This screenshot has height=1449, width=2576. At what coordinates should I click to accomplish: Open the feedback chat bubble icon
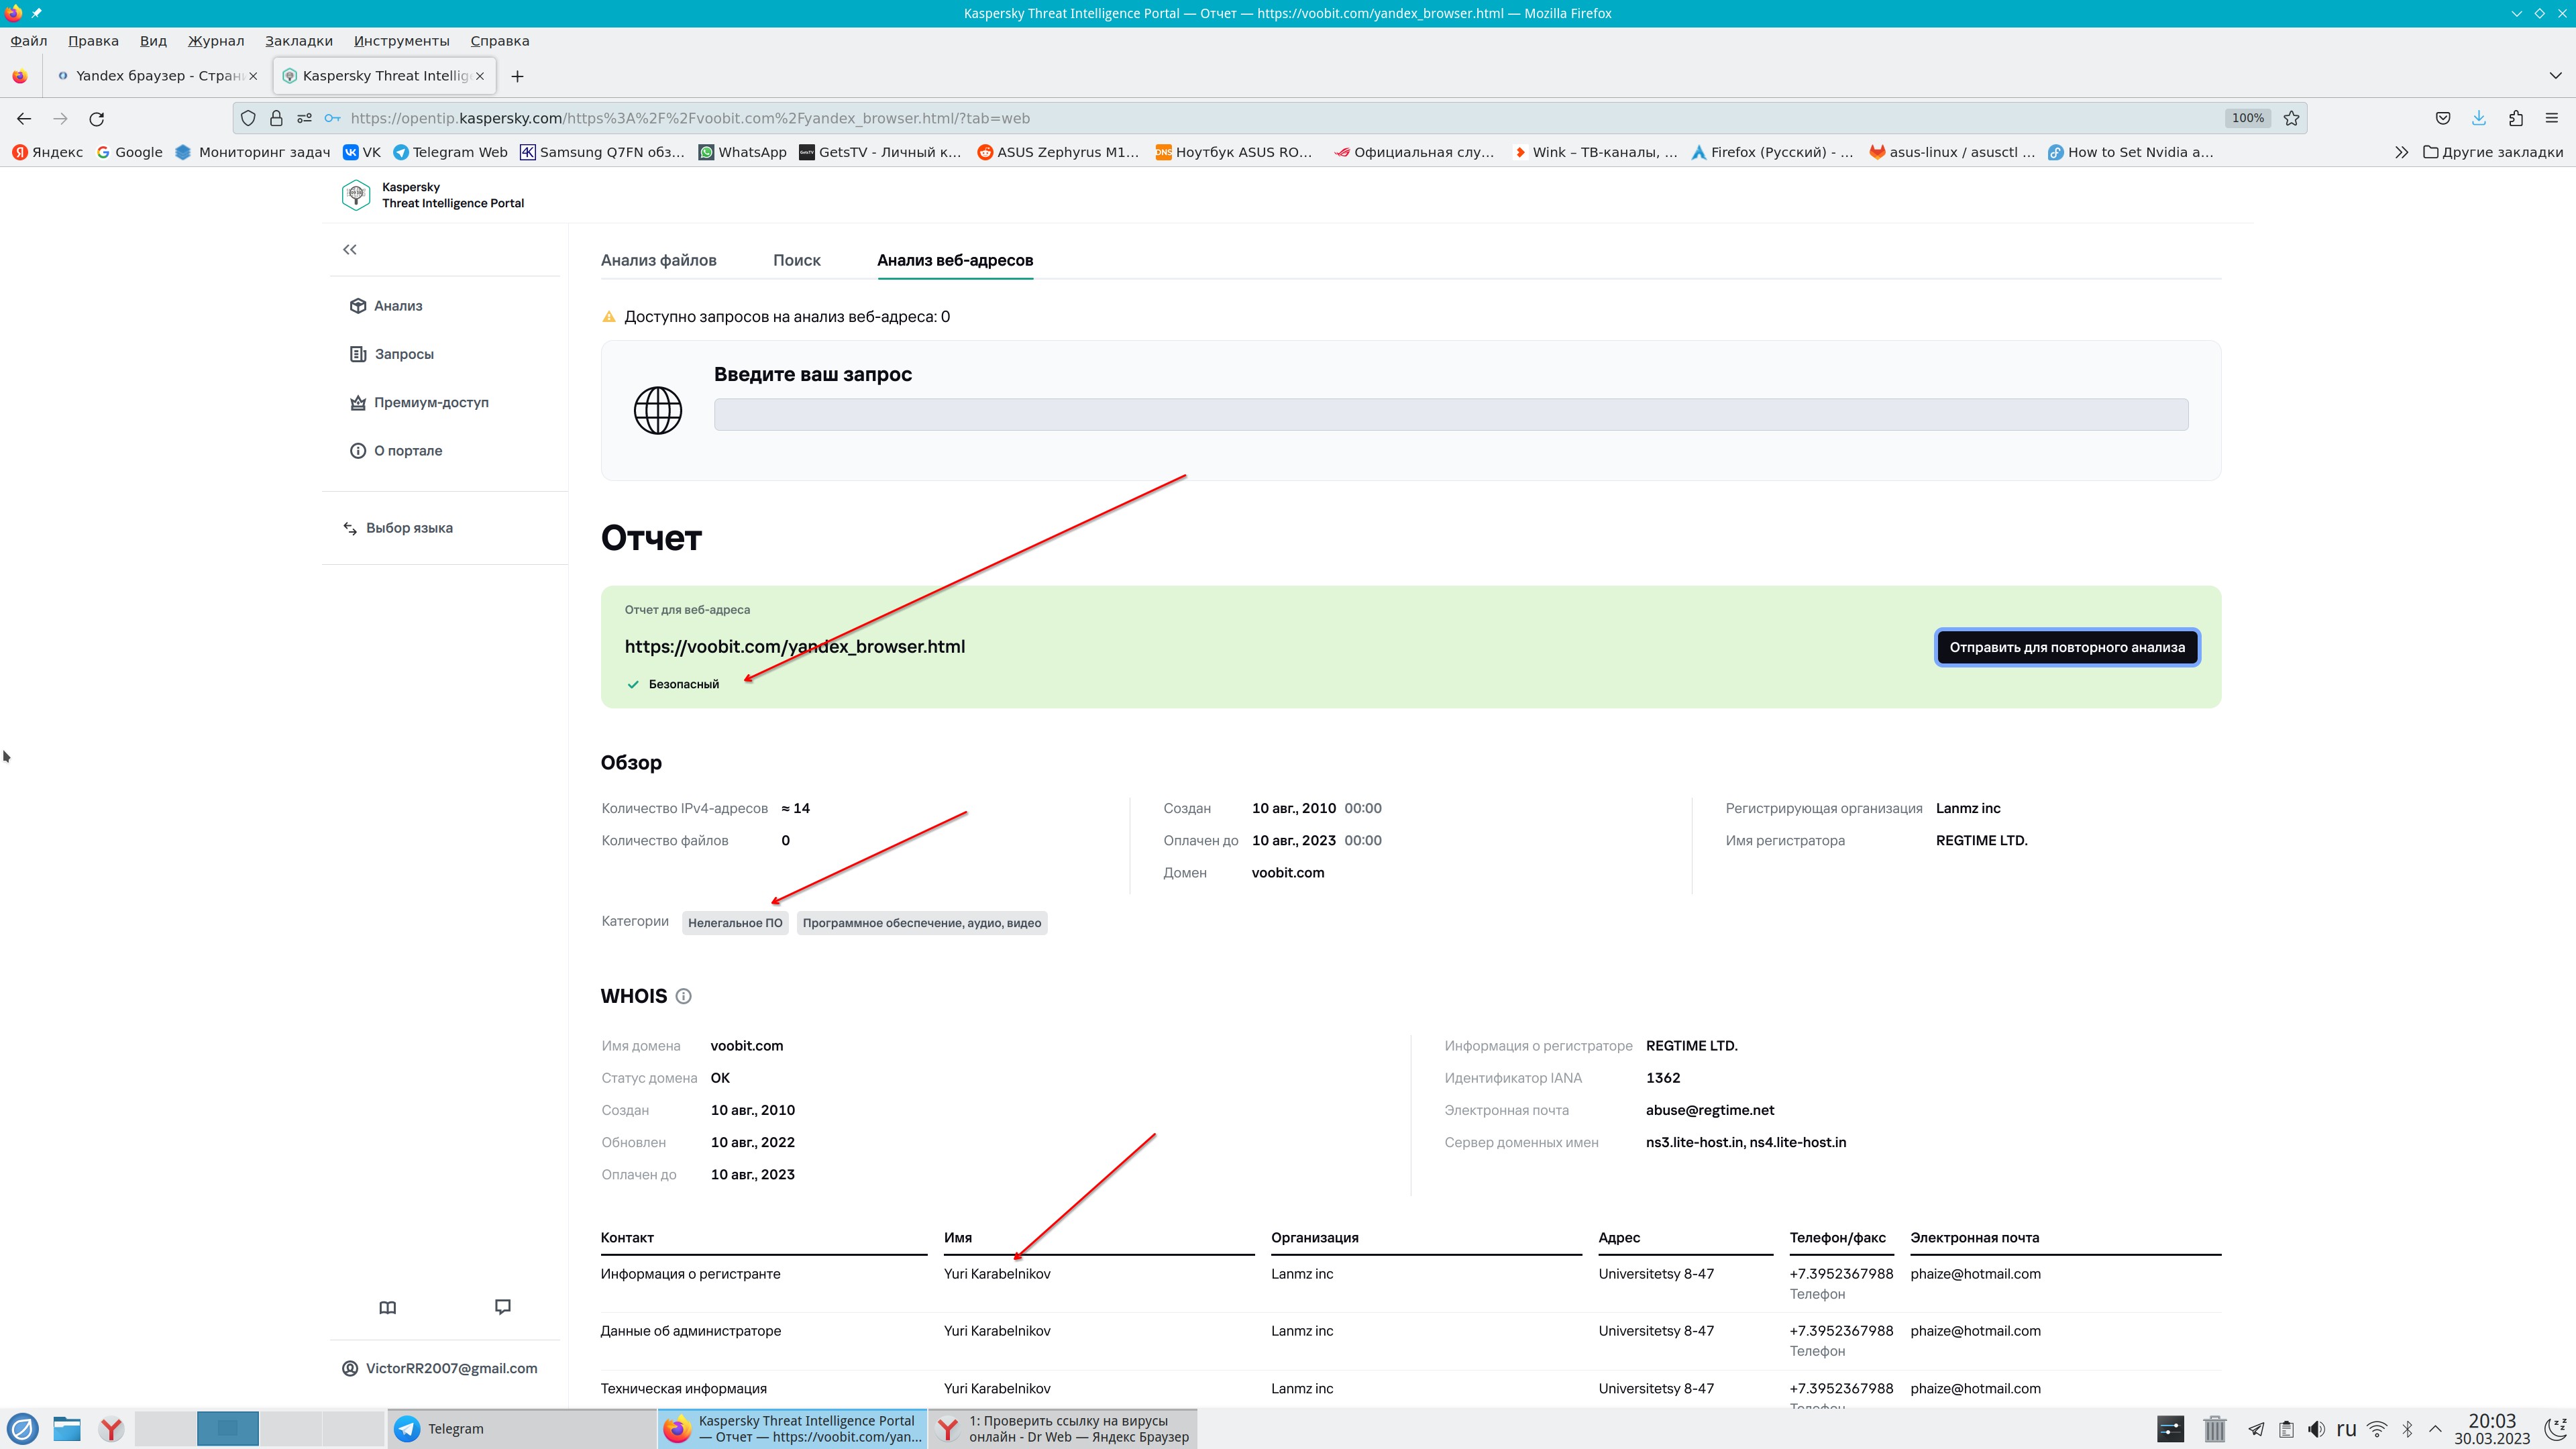pyautogui.click(x=503, y=1306)
